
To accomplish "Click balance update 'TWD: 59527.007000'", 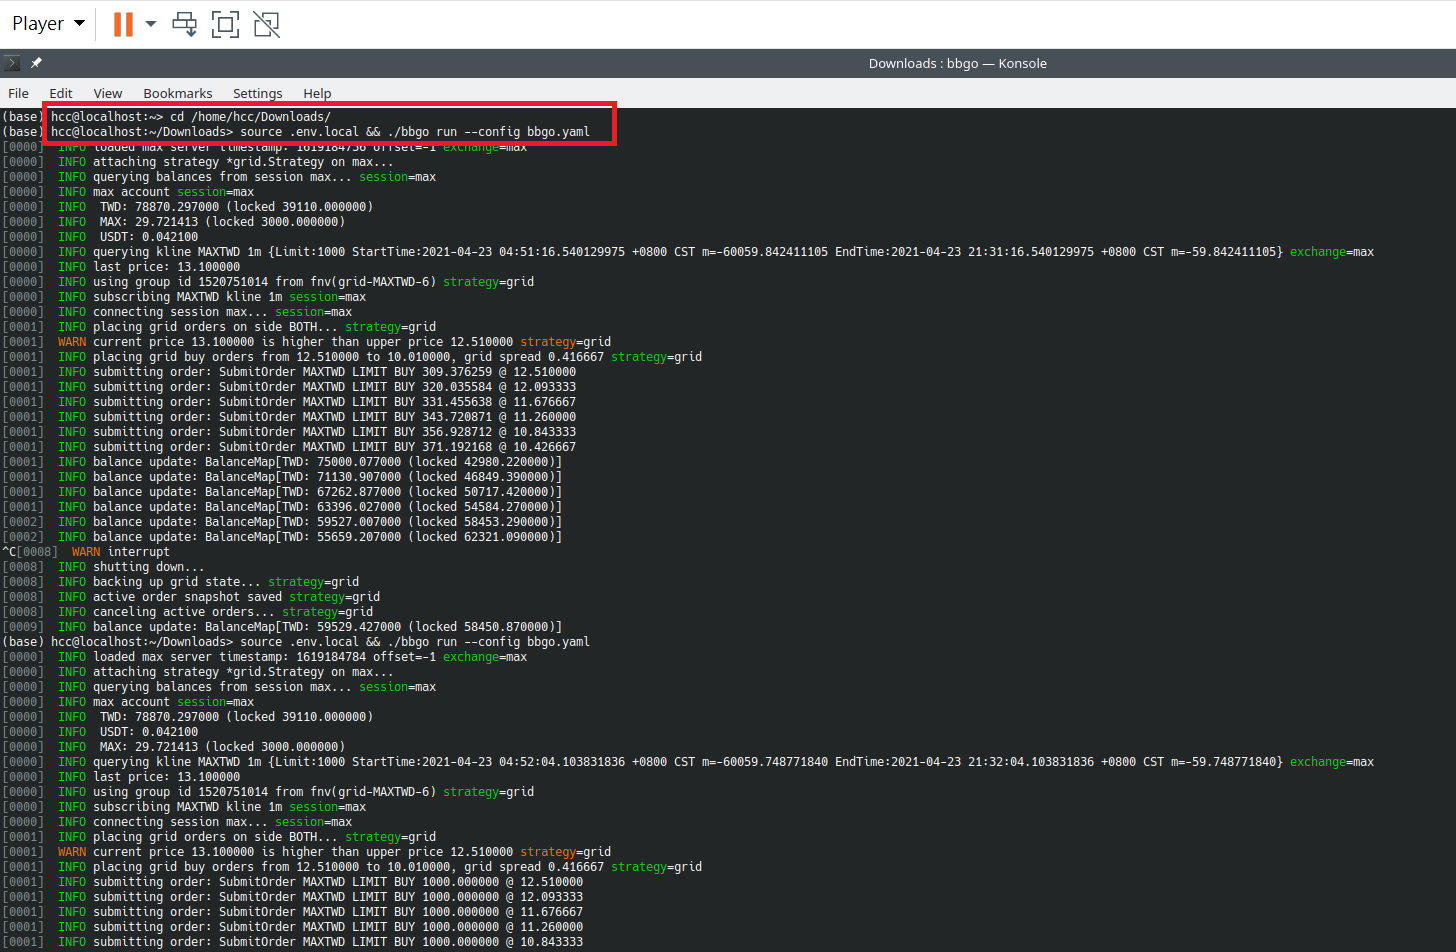I will point(283,522).
